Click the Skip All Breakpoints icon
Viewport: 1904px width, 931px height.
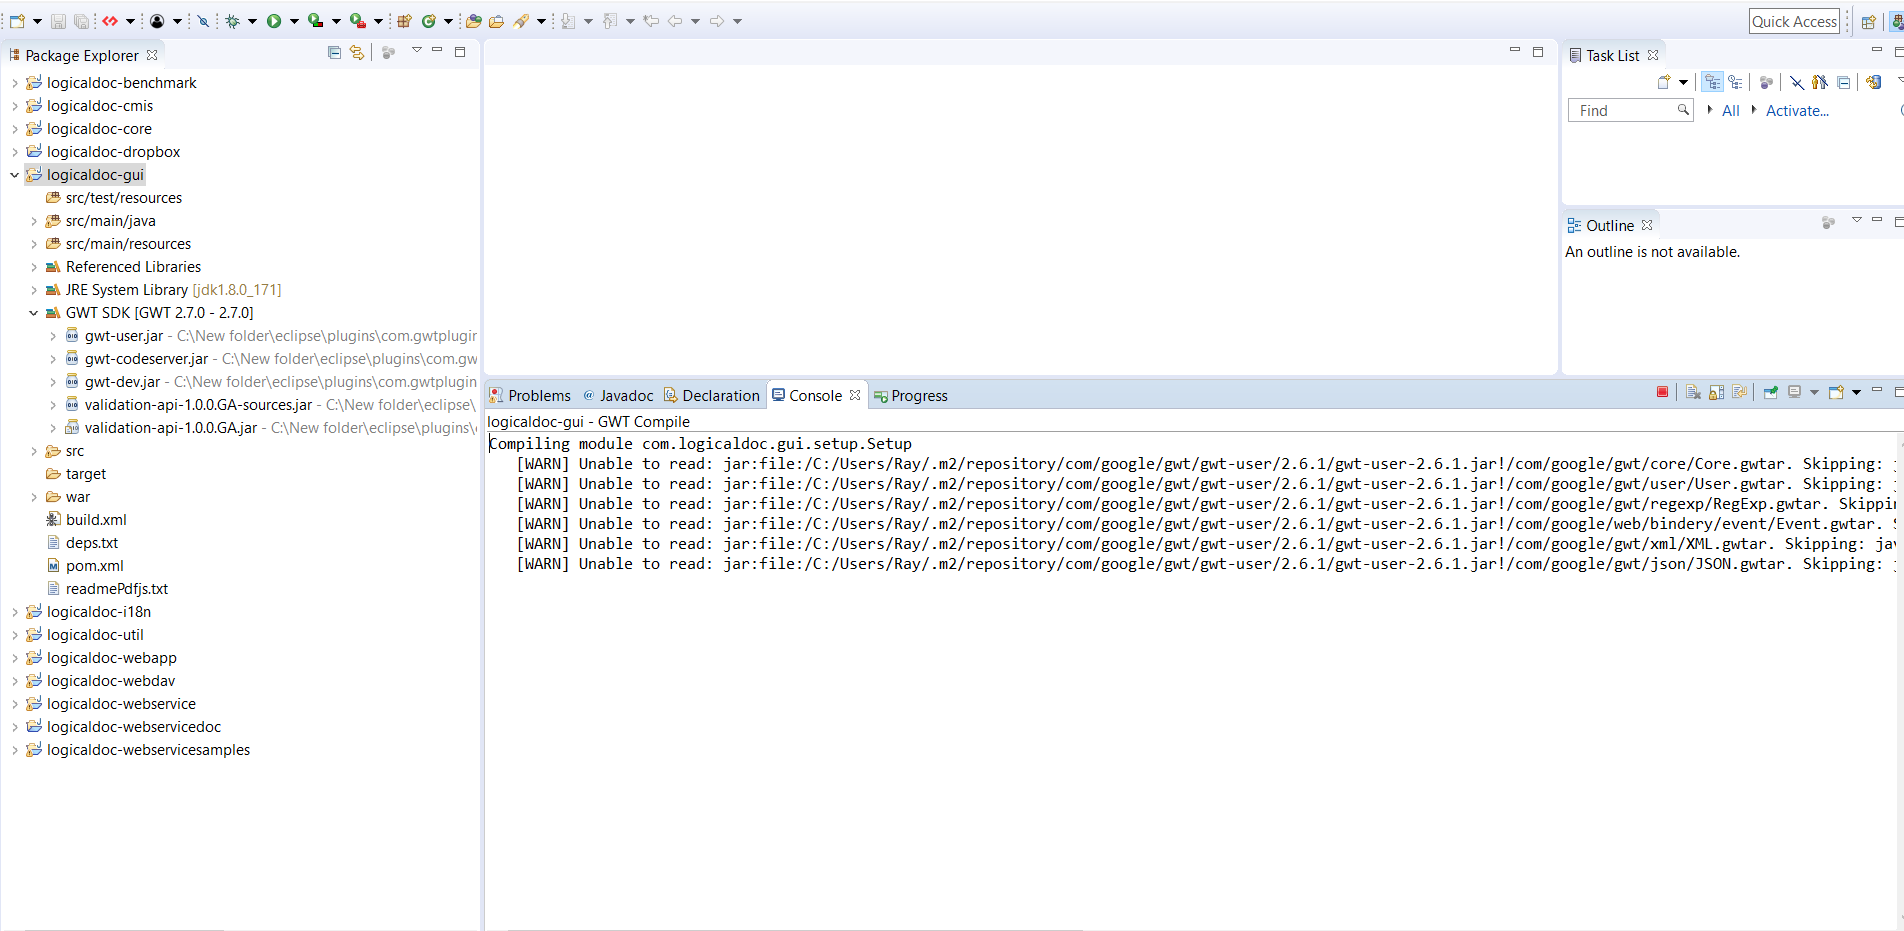[203, 21]
